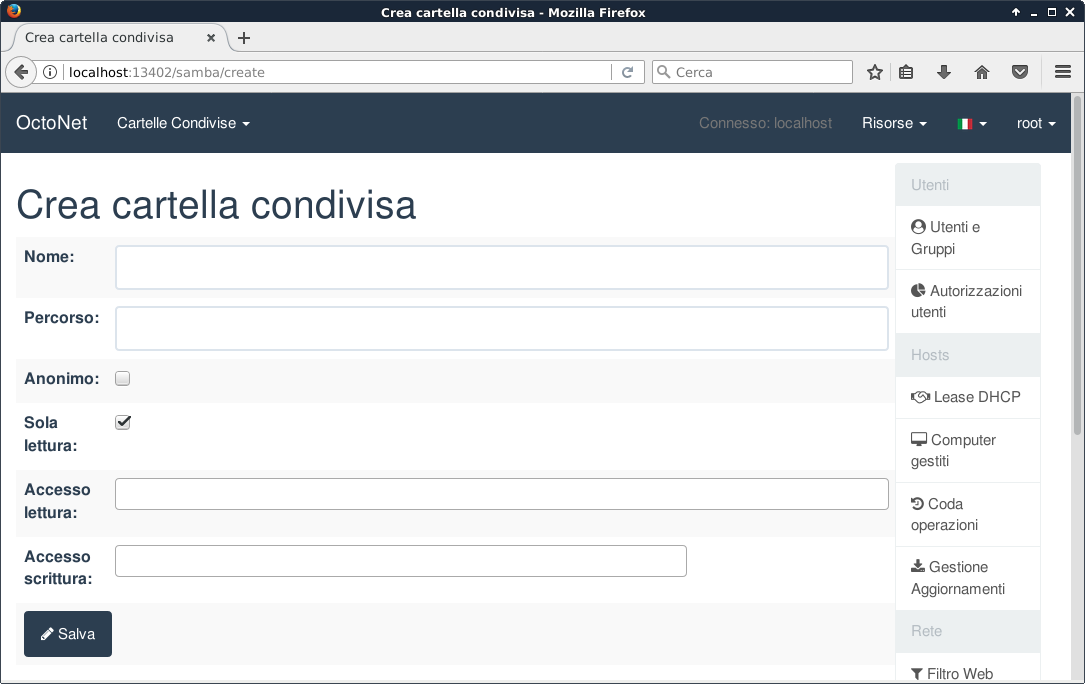Click the Utenti sidebar section header
This screenshot has width=1085, height=684.
[x=968, y=185]
